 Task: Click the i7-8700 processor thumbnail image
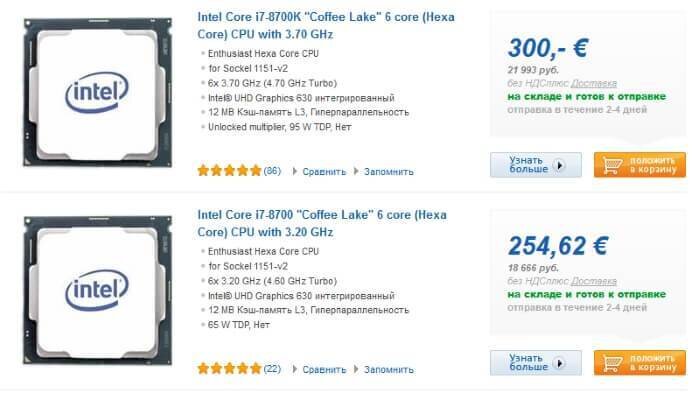[x=98, y=290]
